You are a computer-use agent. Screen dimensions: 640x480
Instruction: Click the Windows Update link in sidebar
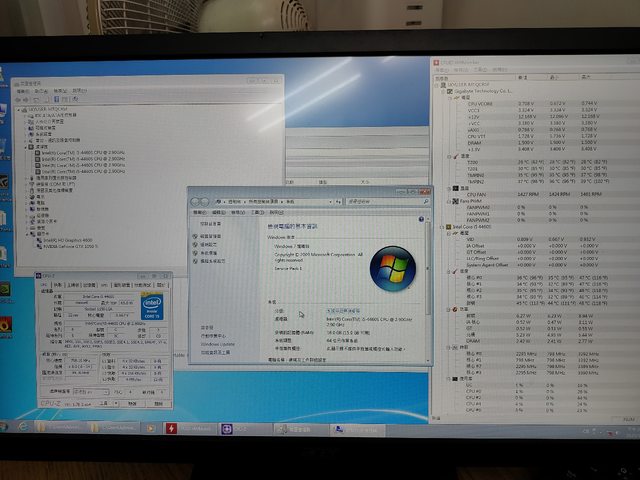click(216, 344)
